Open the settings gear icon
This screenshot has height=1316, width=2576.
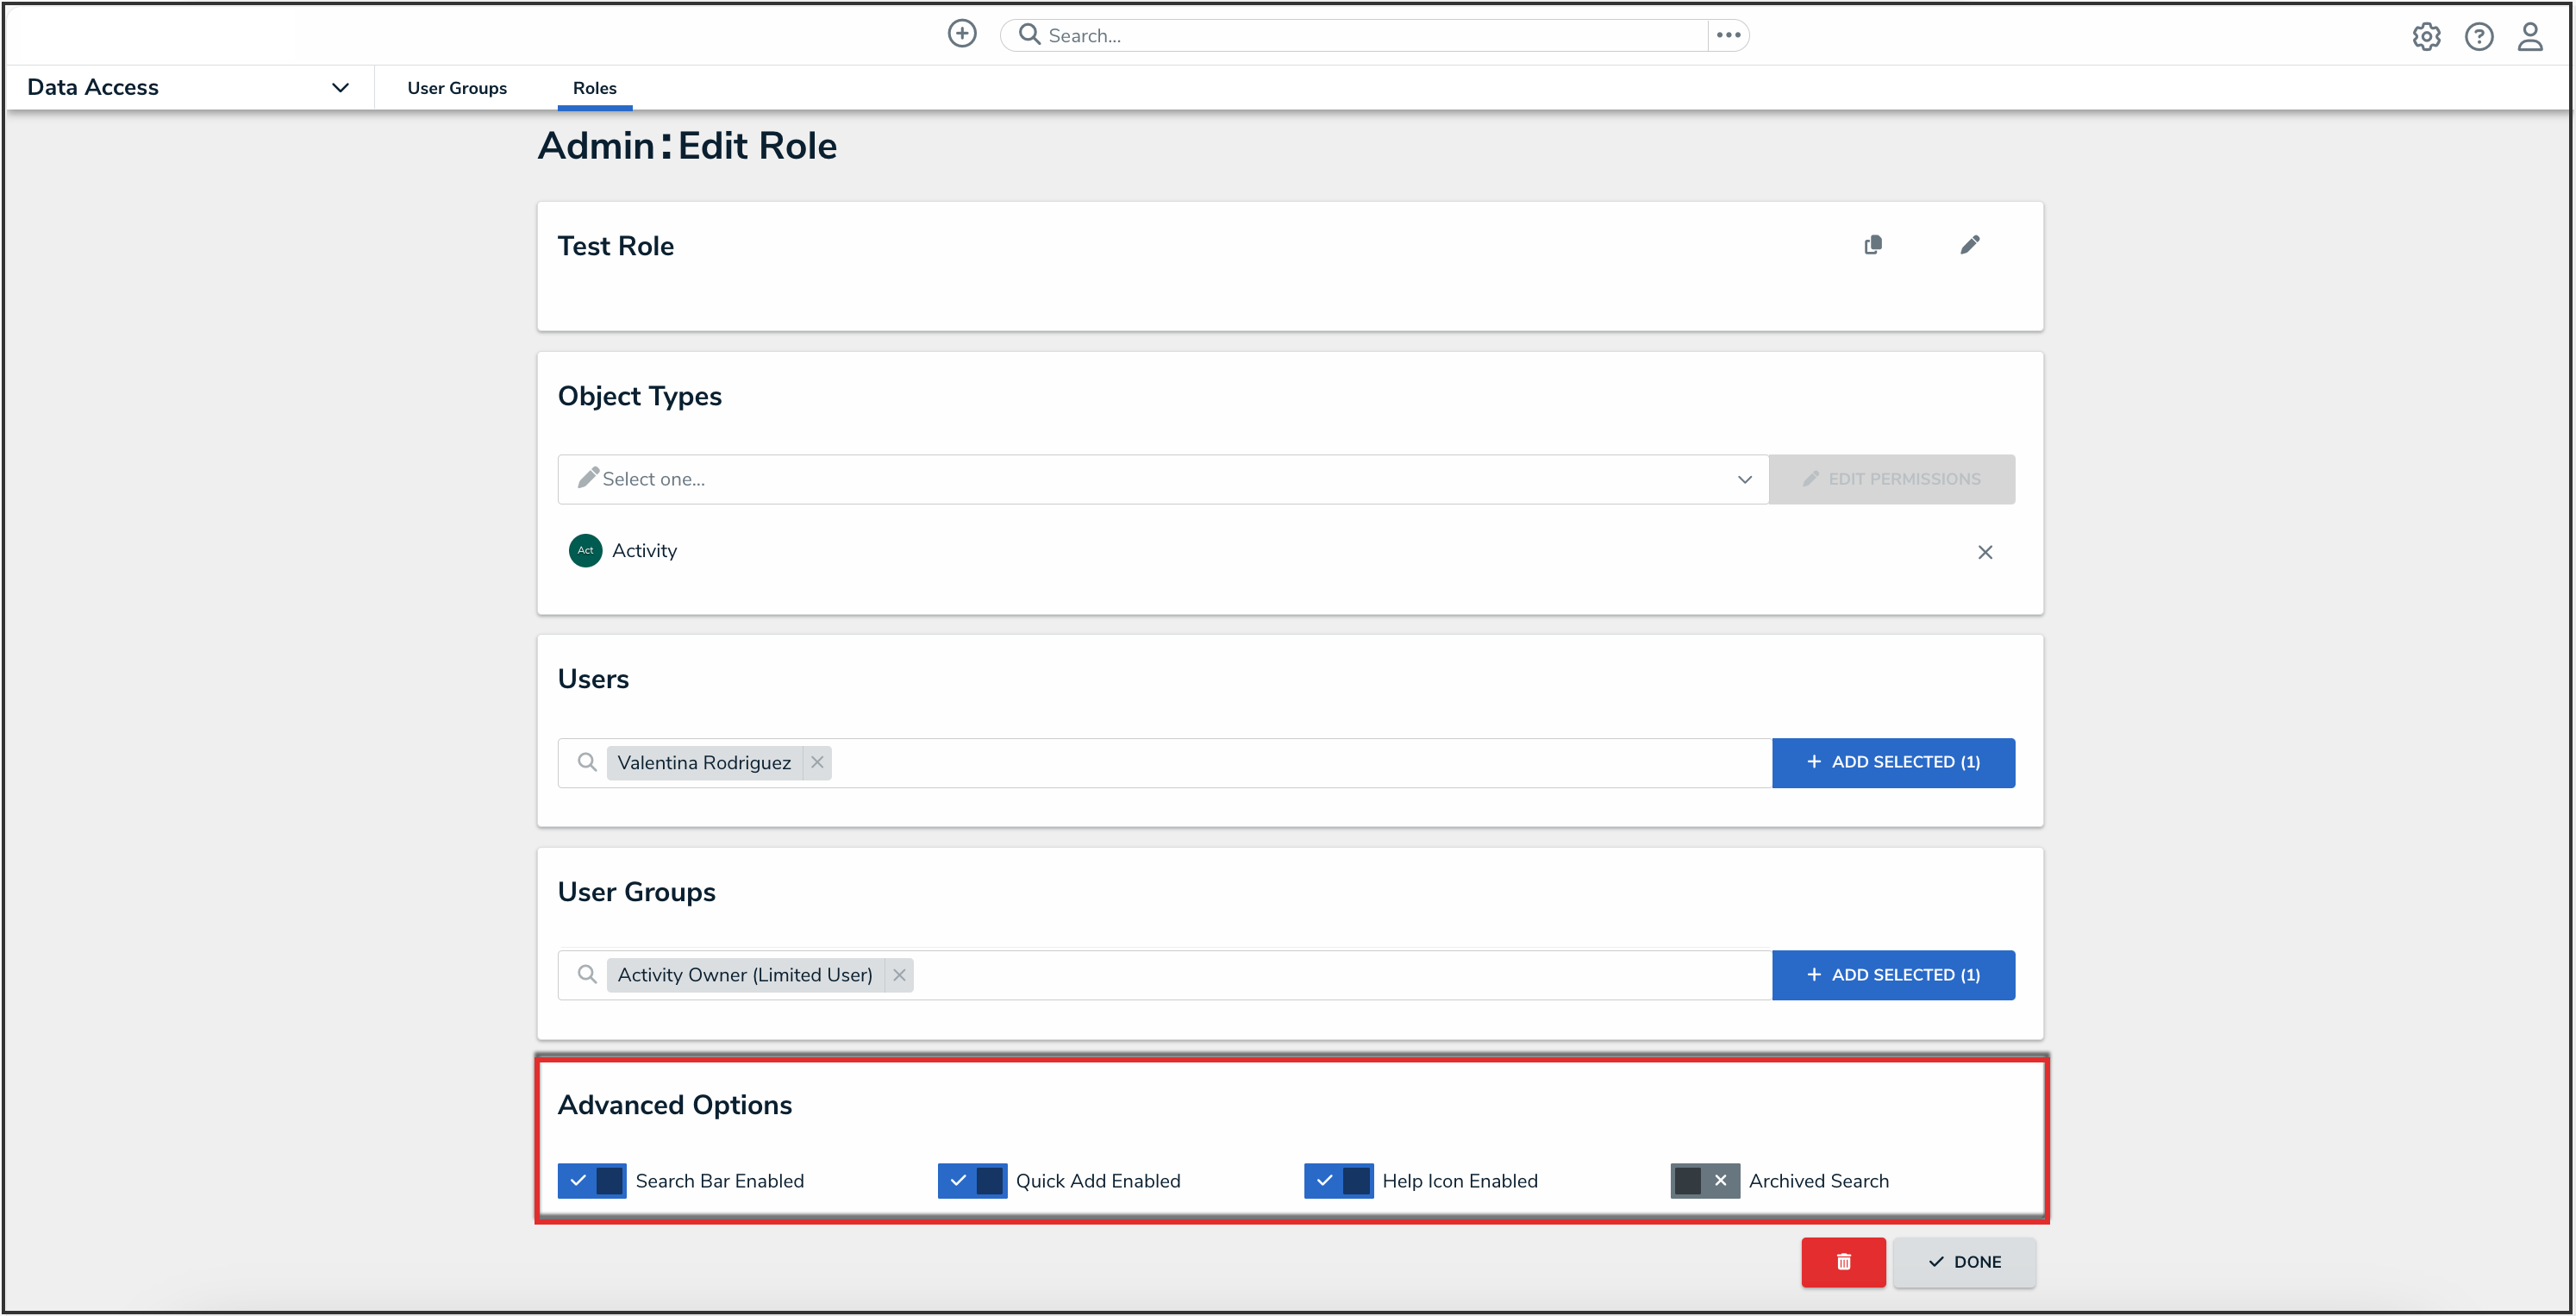click(2426, 37)
